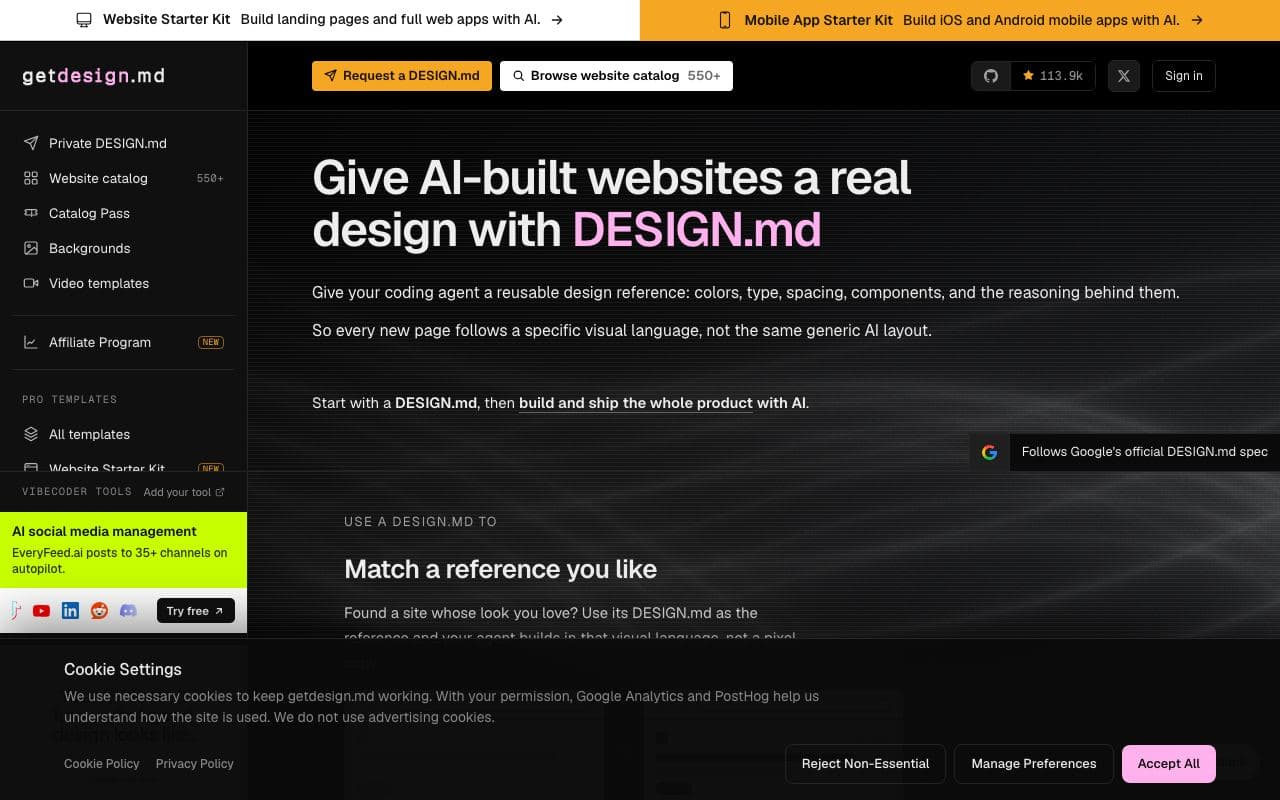Click the star icon next to 113.9k

(1028, 76)
